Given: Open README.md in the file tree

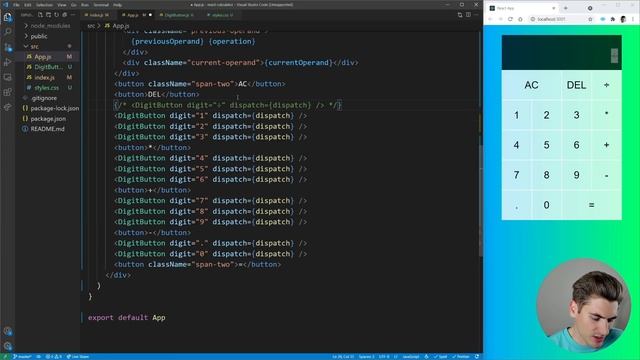Looking at the screenshot, I should 47,129.
